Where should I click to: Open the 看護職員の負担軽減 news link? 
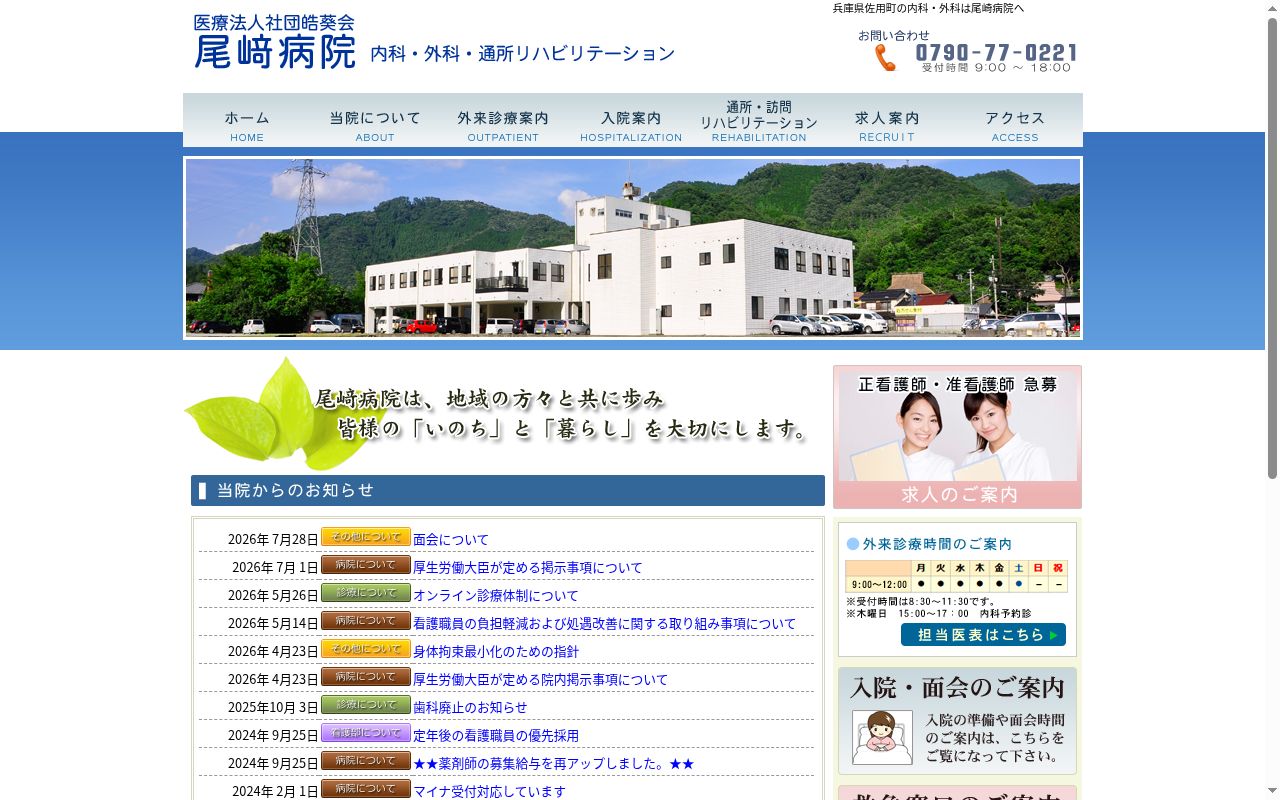click(605, 623)
